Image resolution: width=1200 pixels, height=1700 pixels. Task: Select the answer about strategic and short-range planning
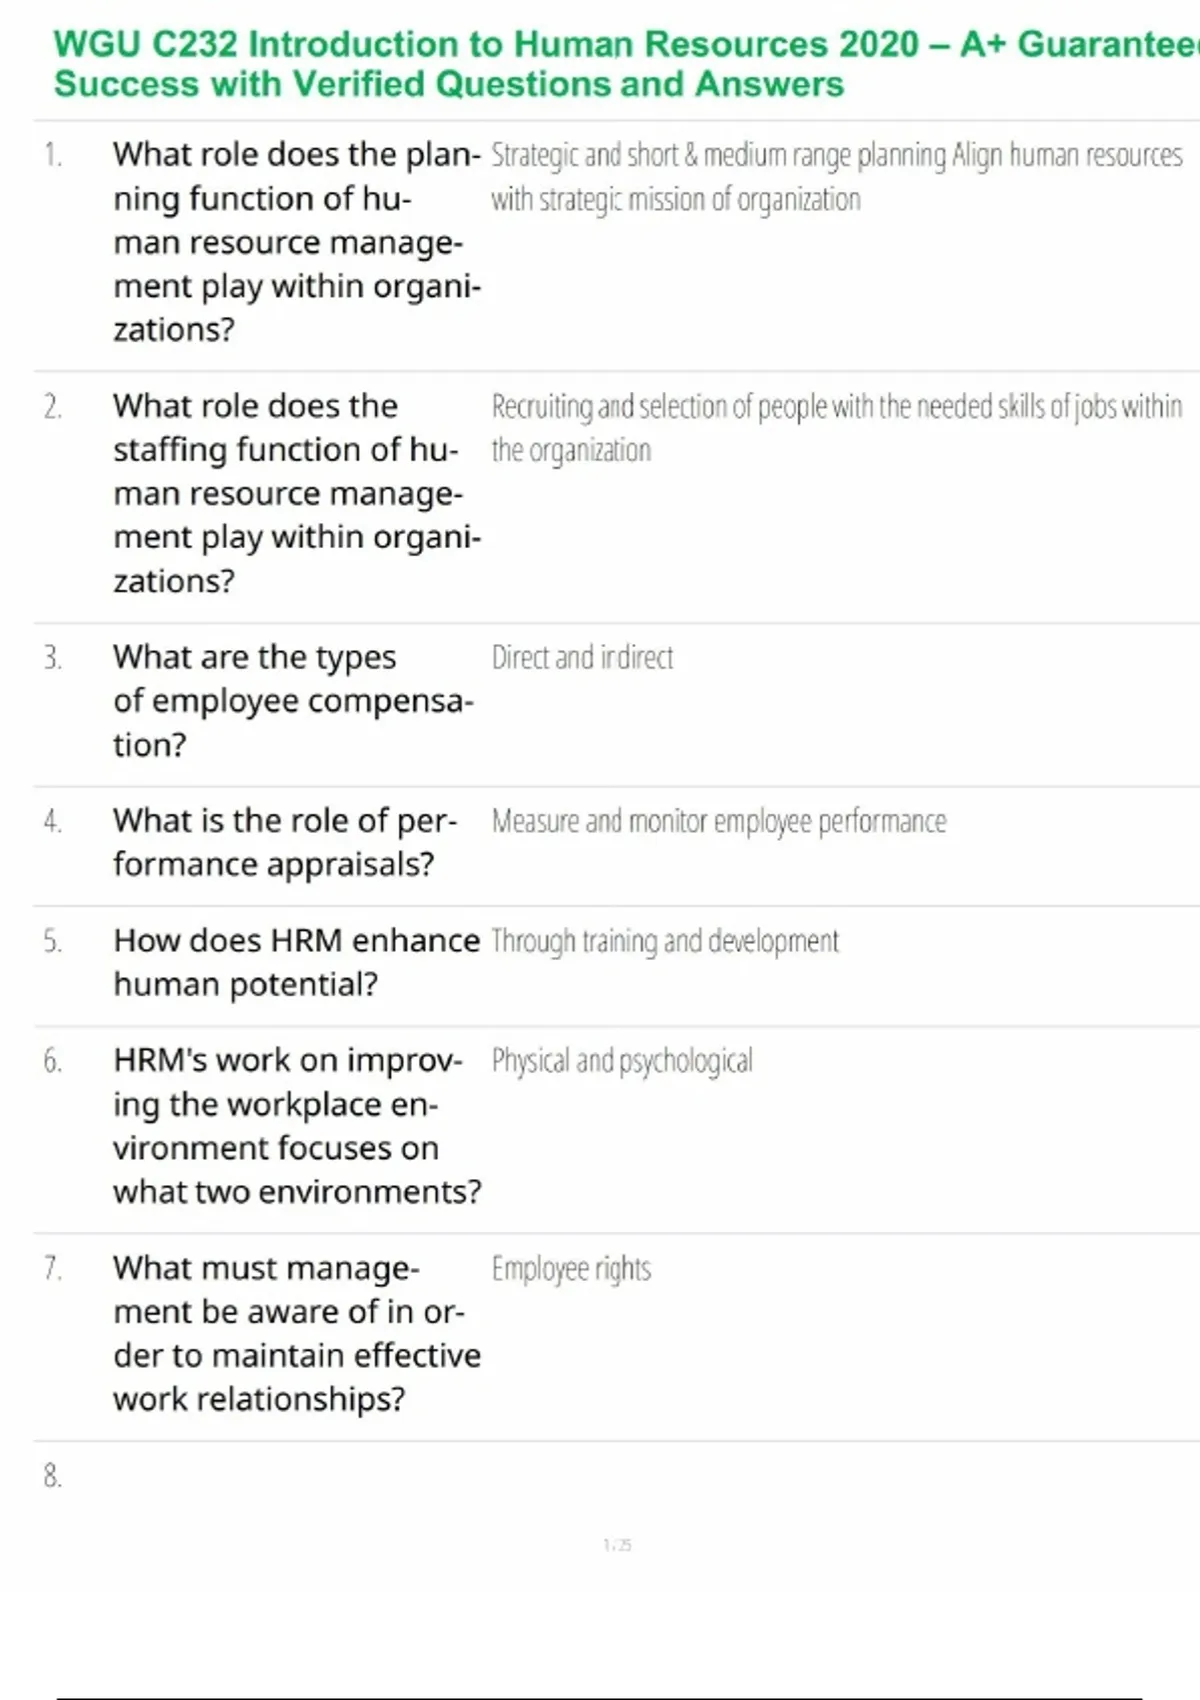coord(836,177)
